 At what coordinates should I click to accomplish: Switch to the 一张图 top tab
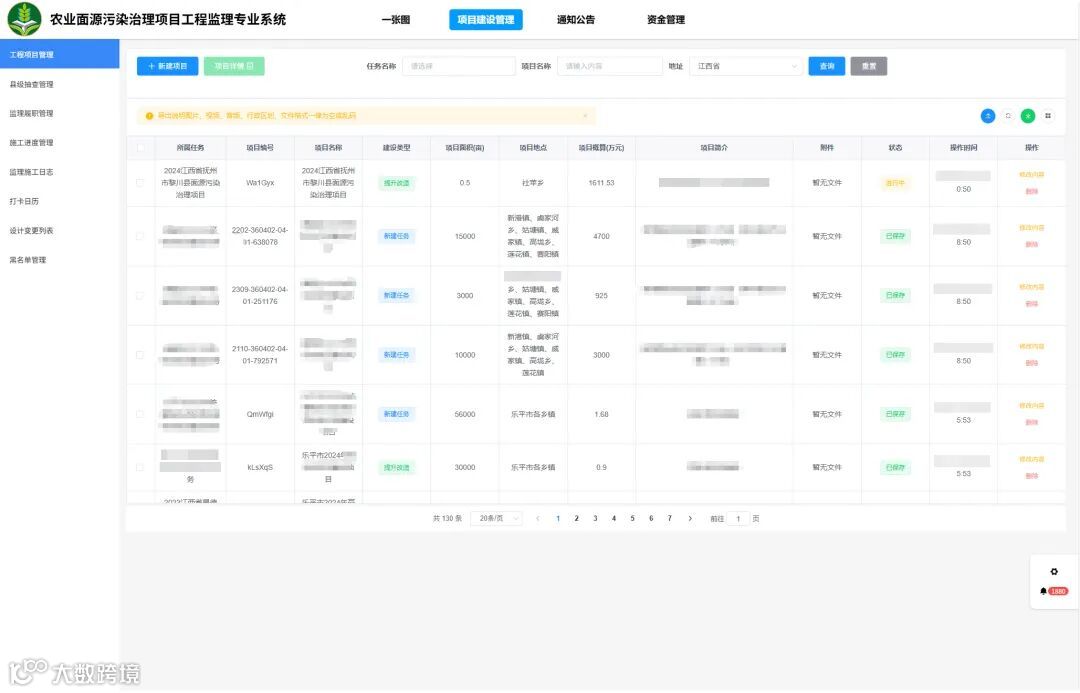click(x=396, y=19)
